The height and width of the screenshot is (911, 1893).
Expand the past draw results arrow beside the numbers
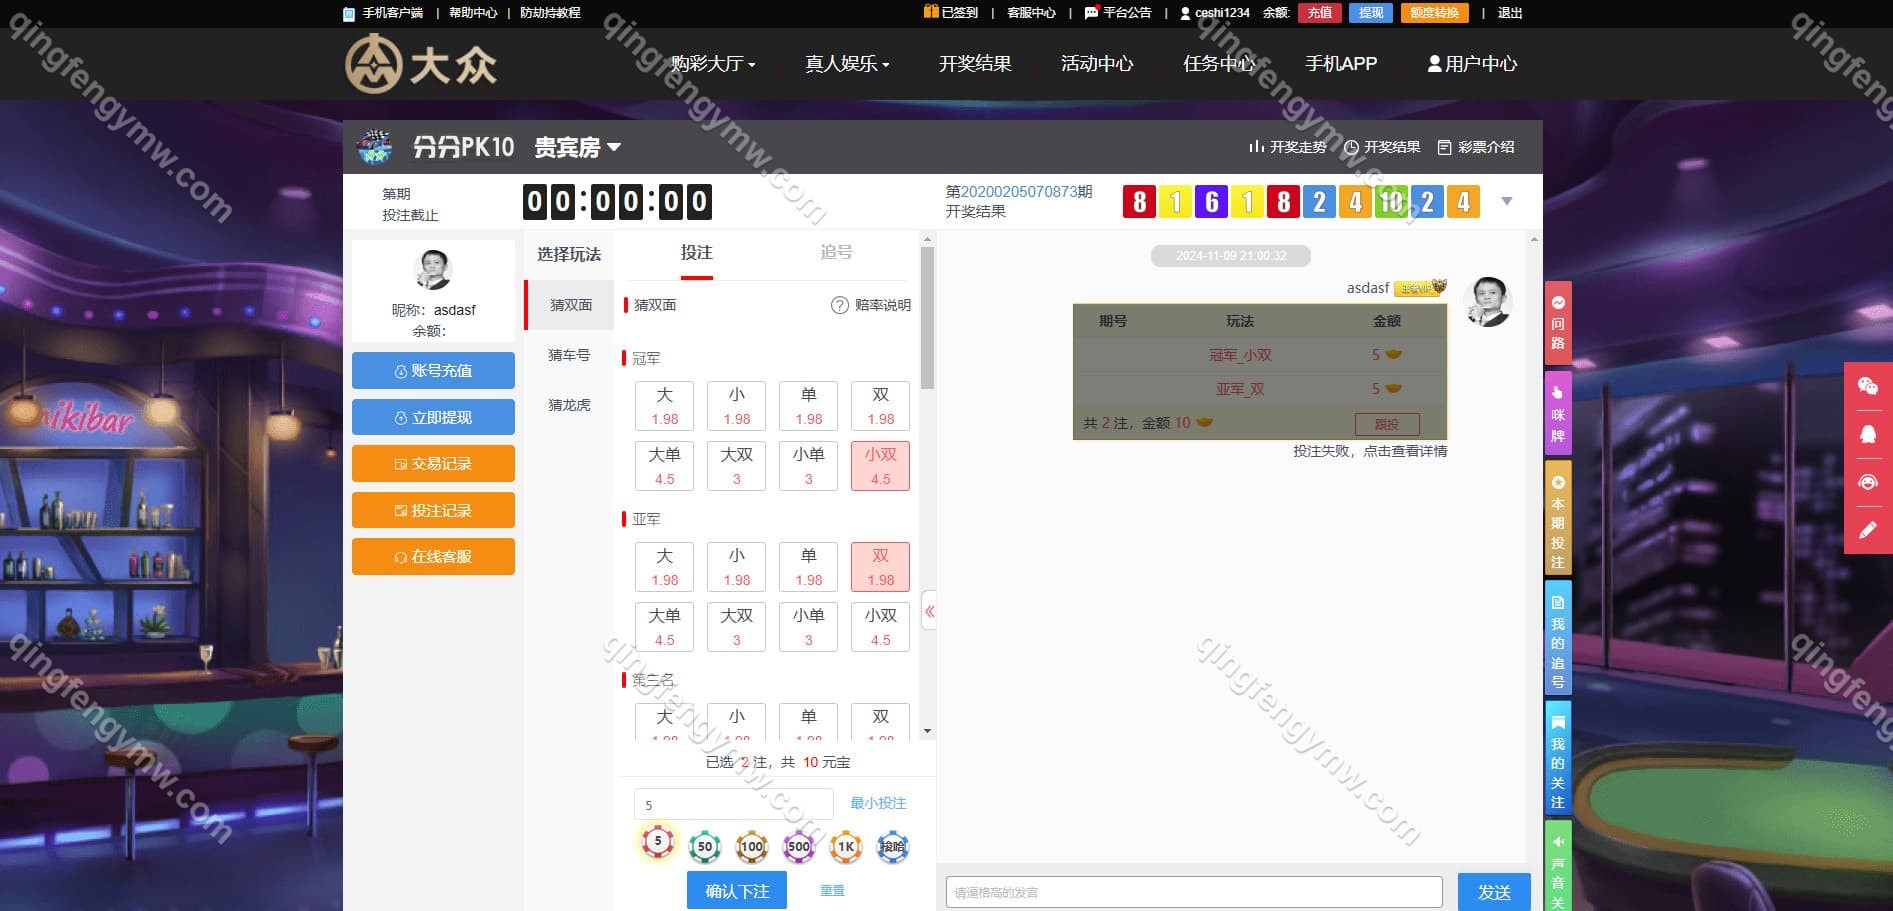(1507, 202)
